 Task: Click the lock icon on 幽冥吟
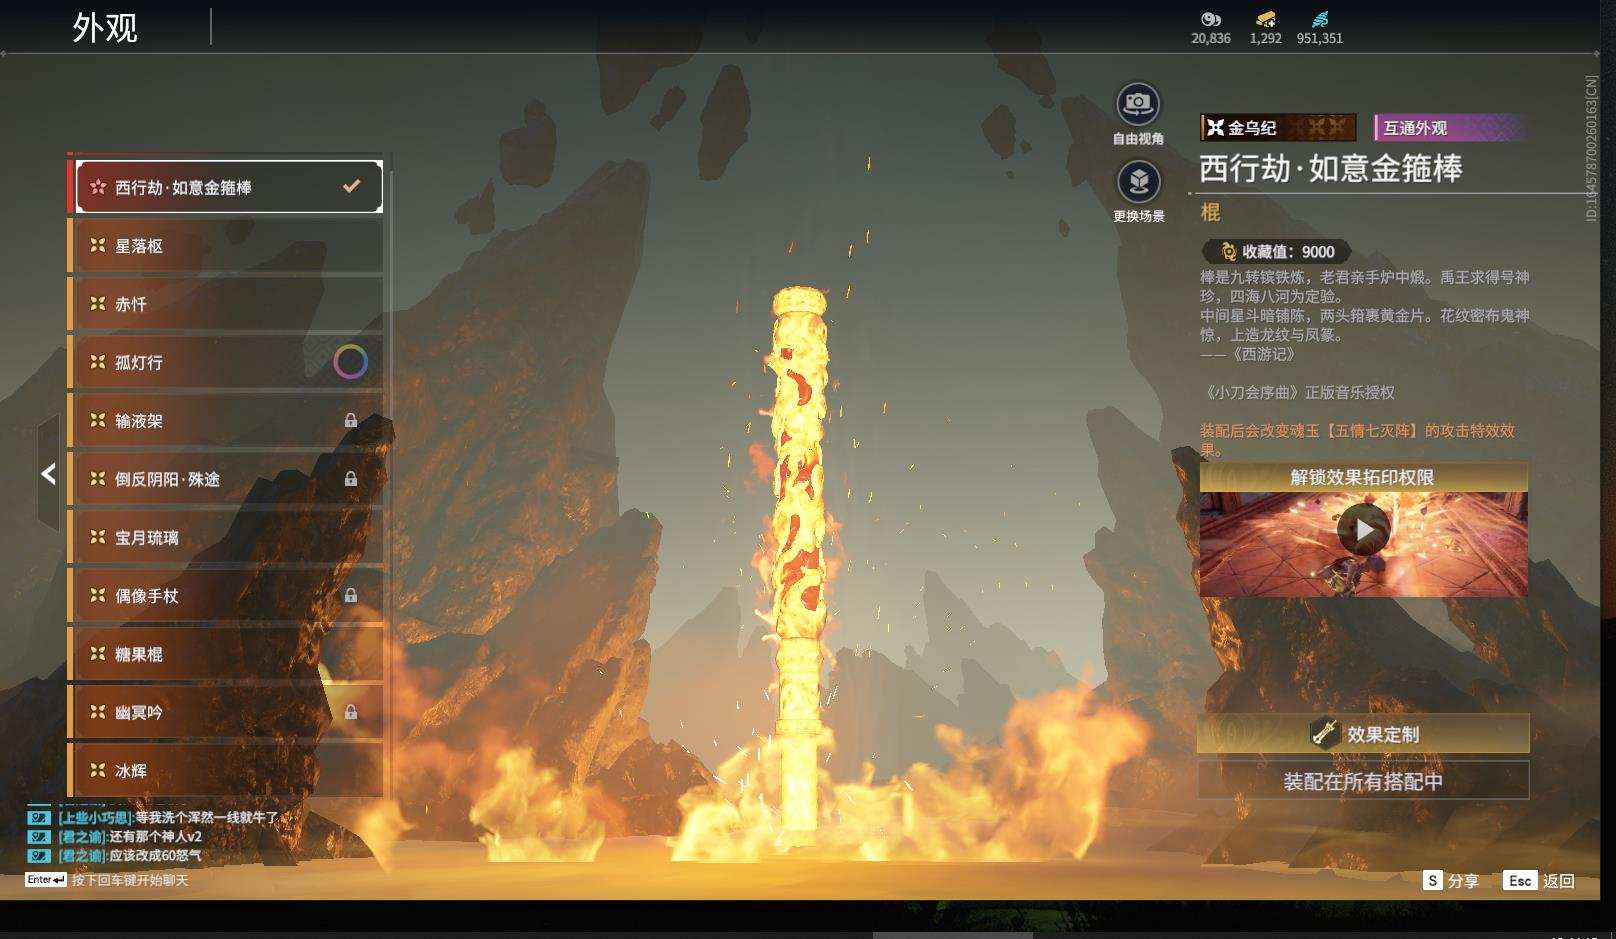[351, 712]
